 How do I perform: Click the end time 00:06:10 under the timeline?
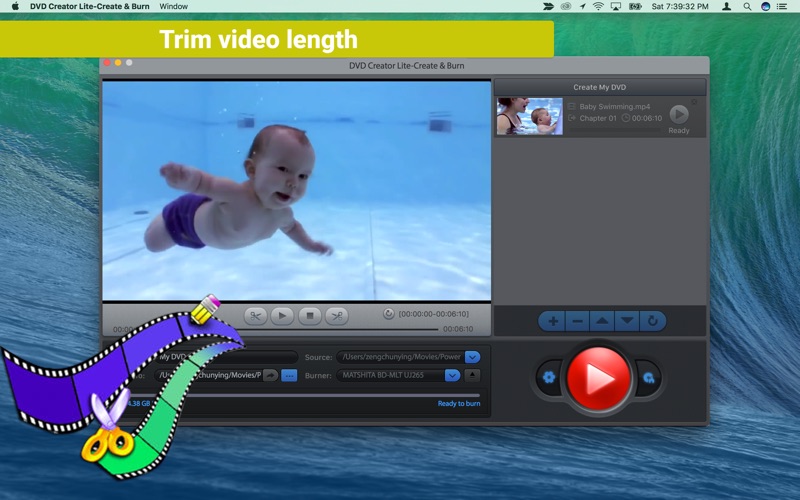click(458, 329)
